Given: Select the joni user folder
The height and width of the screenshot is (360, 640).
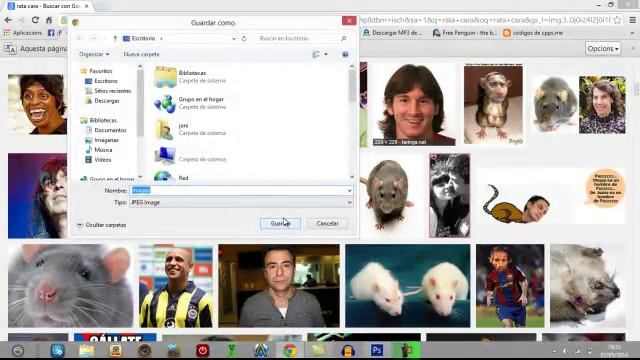Looking at the screenshot, I should coord(190,129).
